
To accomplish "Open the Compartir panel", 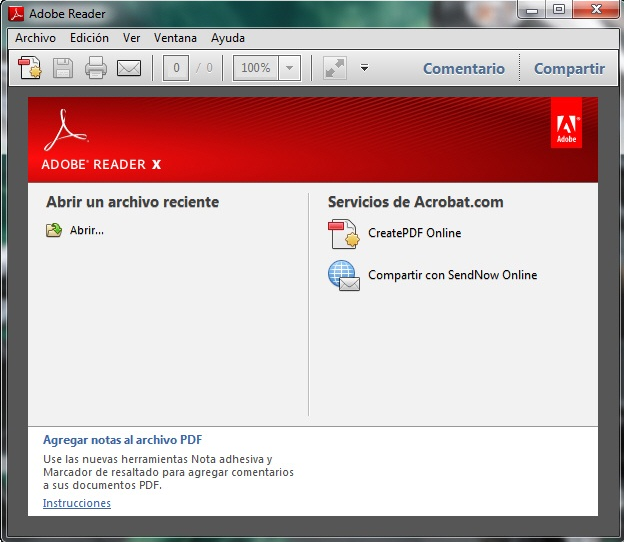I will pos(569,68).
